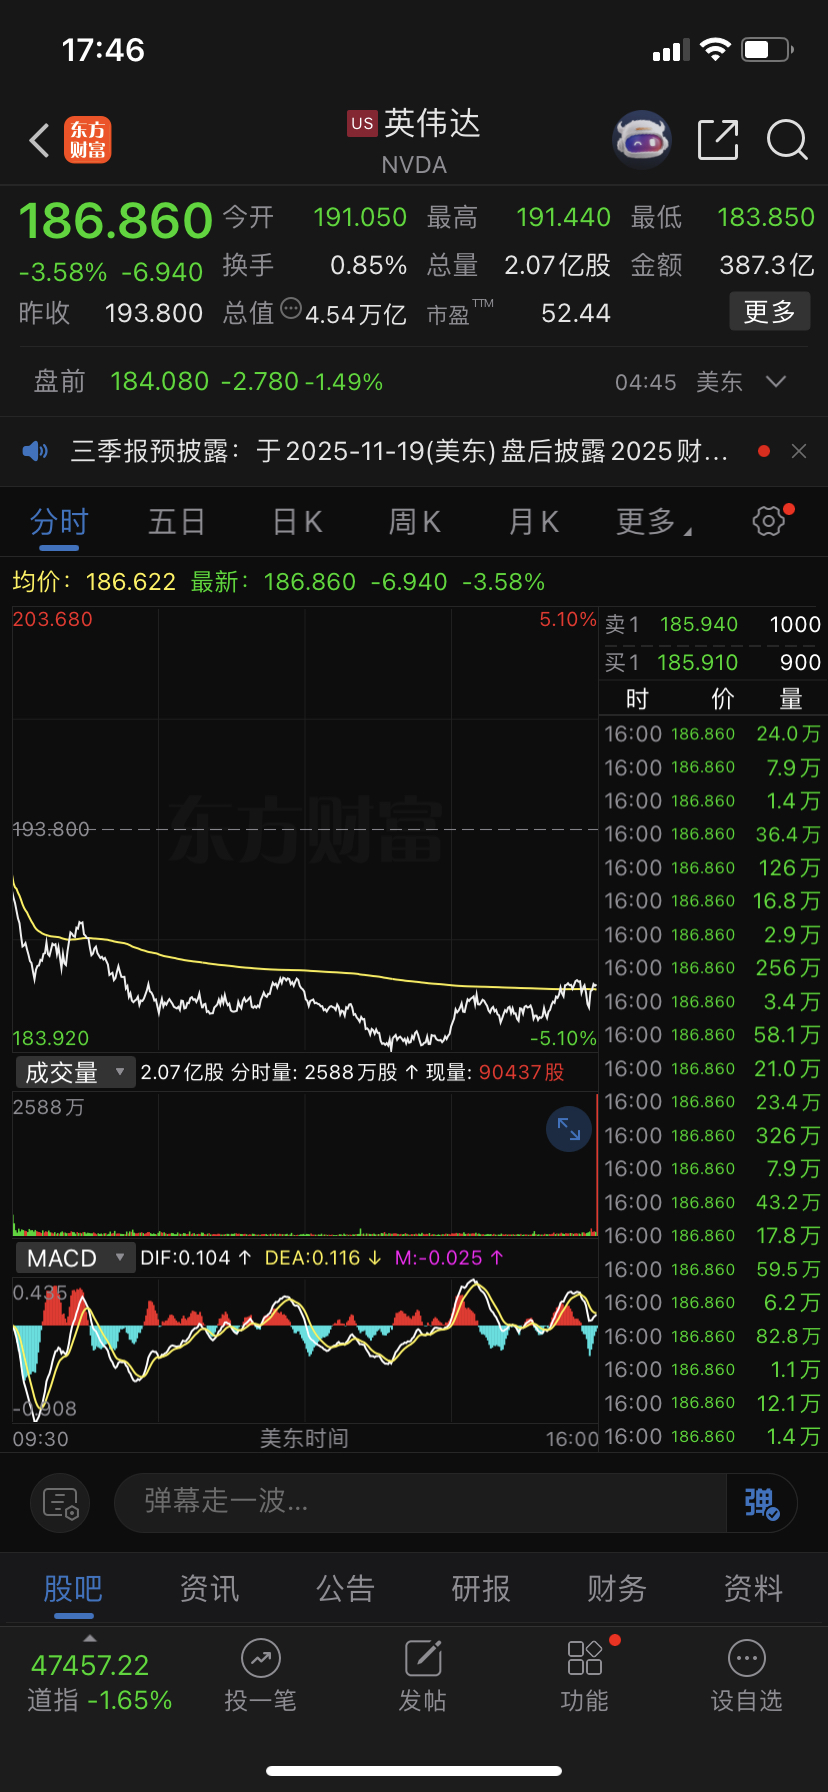Screen dimensions: 828x1792
Task: Switch to the 分时 chart tab
Action: 59,521
